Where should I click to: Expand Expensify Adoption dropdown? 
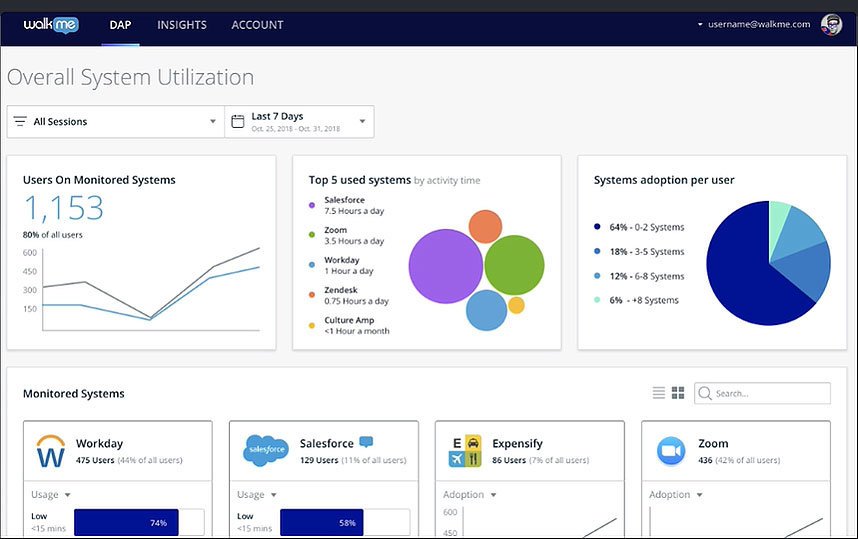click(469, 495)
